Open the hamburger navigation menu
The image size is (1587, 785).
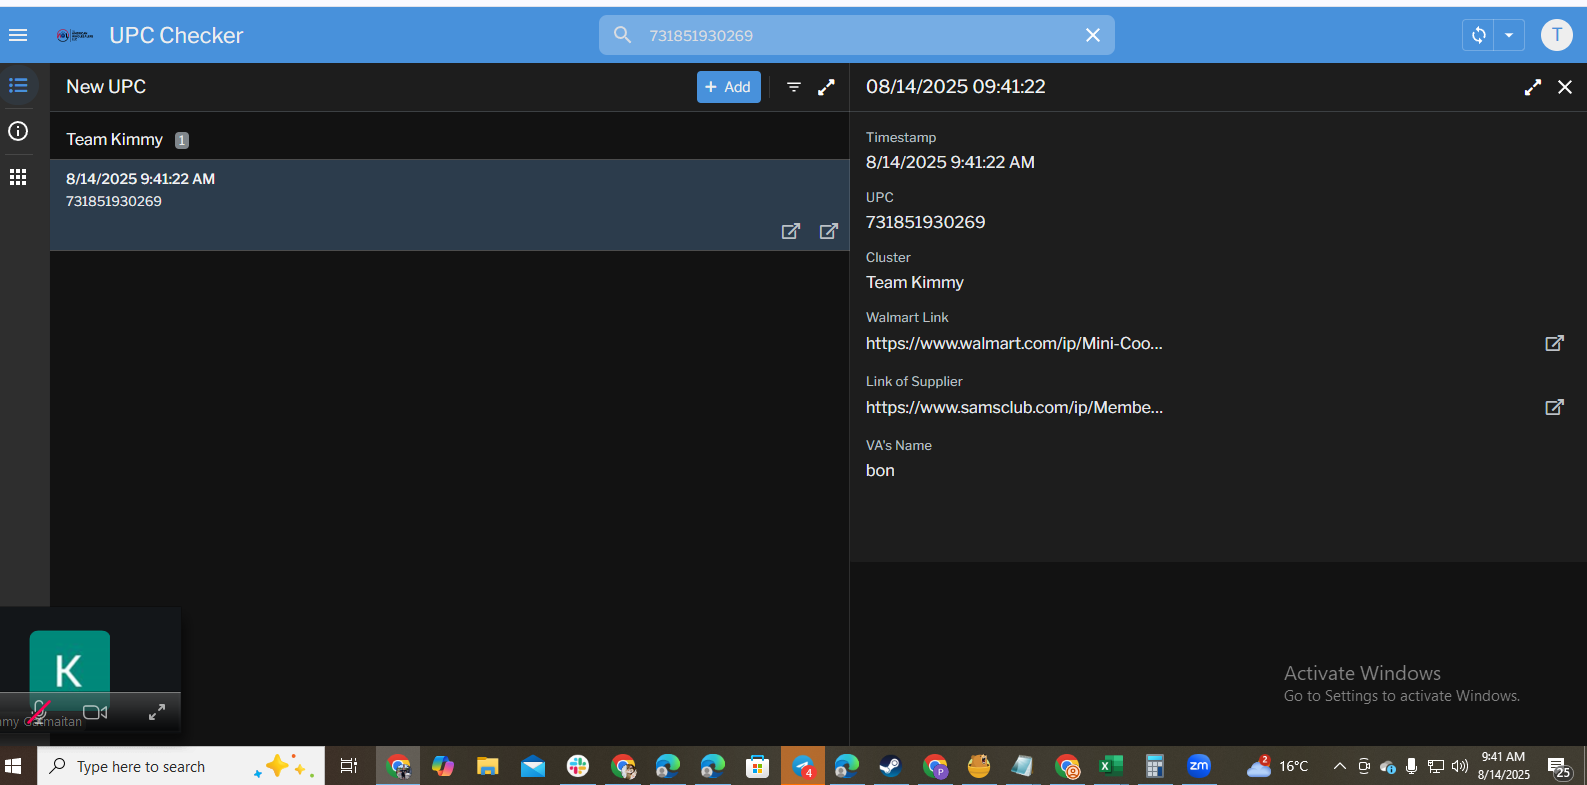coord(18,35)
